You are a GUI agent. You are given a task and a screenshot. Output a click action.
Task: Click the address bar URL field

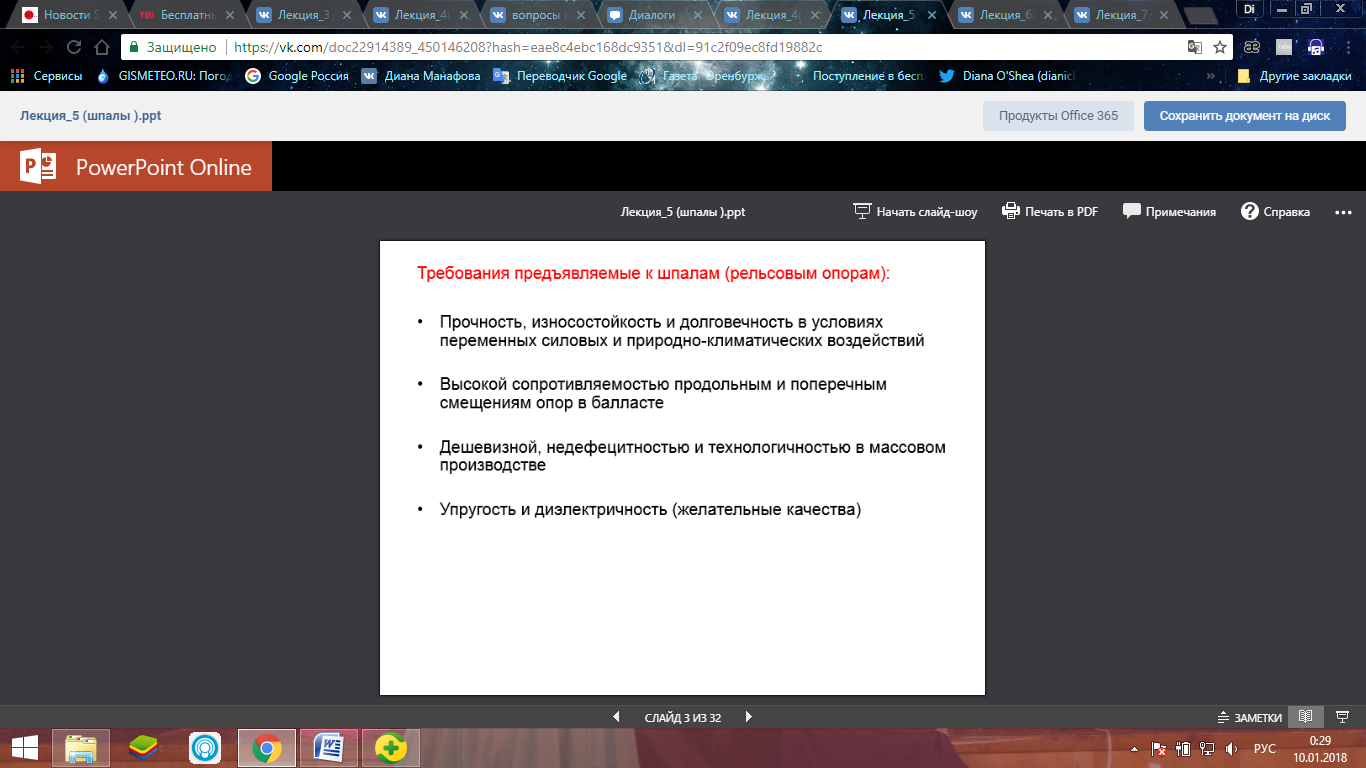(676, 47)
